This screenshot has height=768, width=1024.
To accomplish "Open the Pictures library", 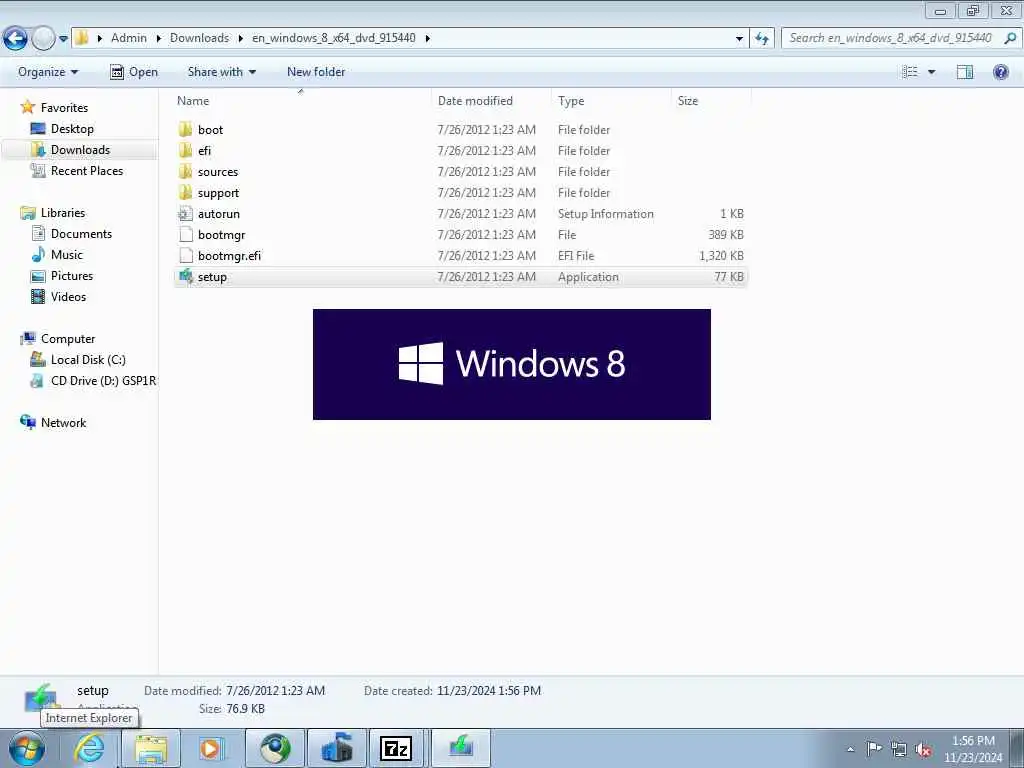I will (x=72, y=276).
